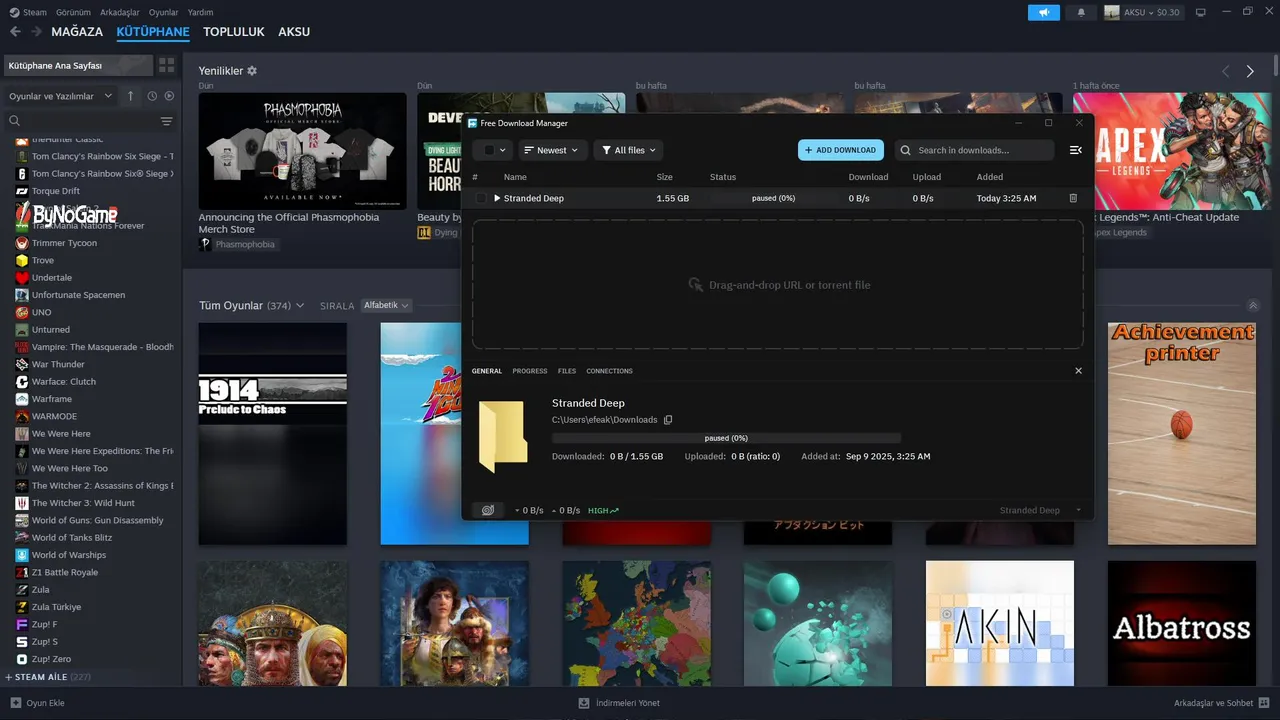Open the Albatross game thumbnail
The width and height of the screenshot is (1280, 720).
click(x=1182, y=623)
